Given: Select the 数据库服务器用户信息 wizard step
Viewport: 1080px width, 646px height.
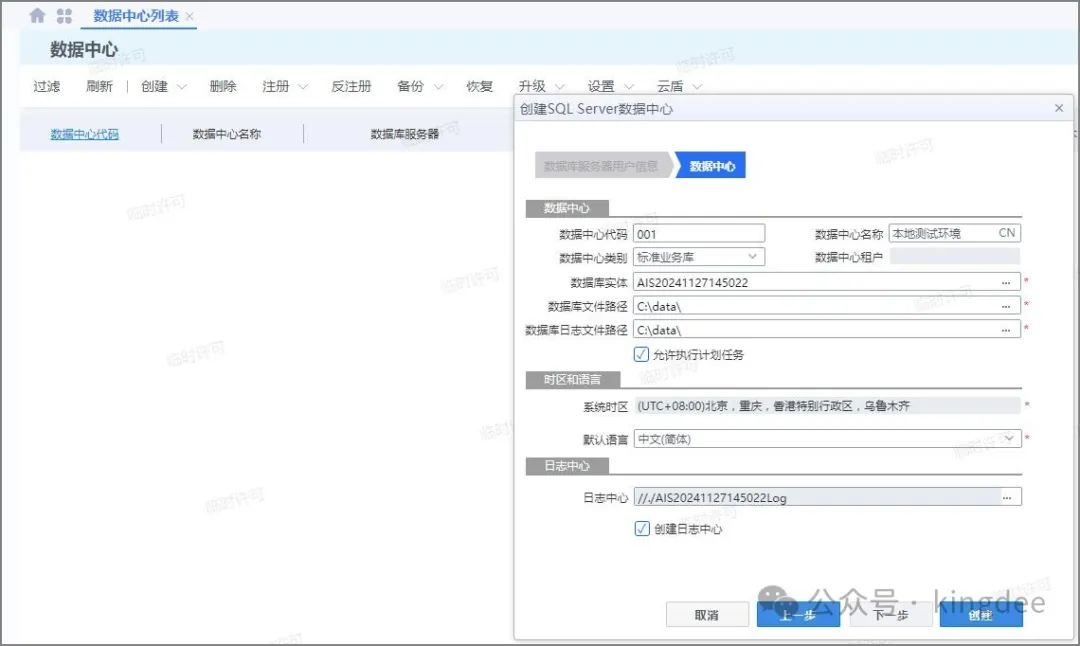Looking at the screenshot, I should (x=600, y=166).
